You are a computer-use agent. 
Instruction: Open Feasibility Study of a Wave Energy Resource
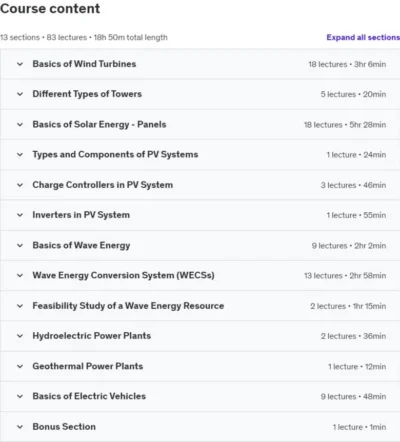pos(128,306)
